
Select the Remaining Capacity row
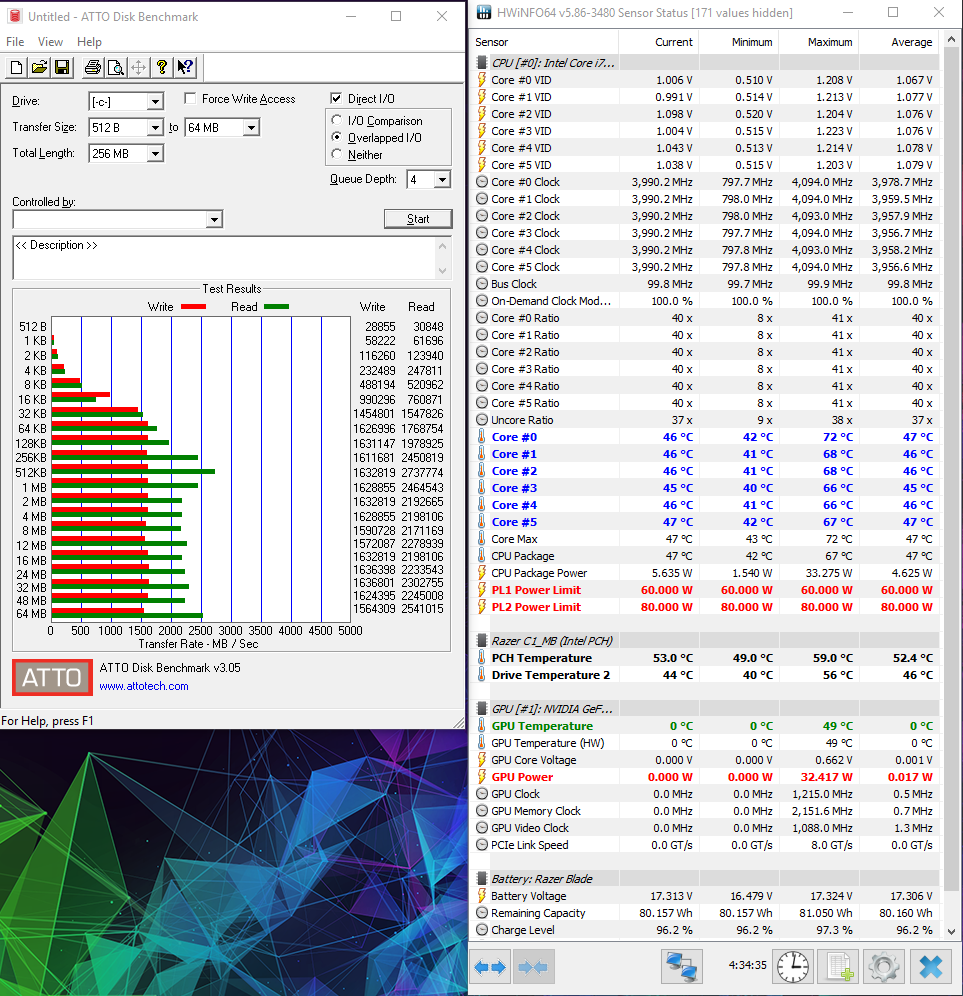point(705,913)
